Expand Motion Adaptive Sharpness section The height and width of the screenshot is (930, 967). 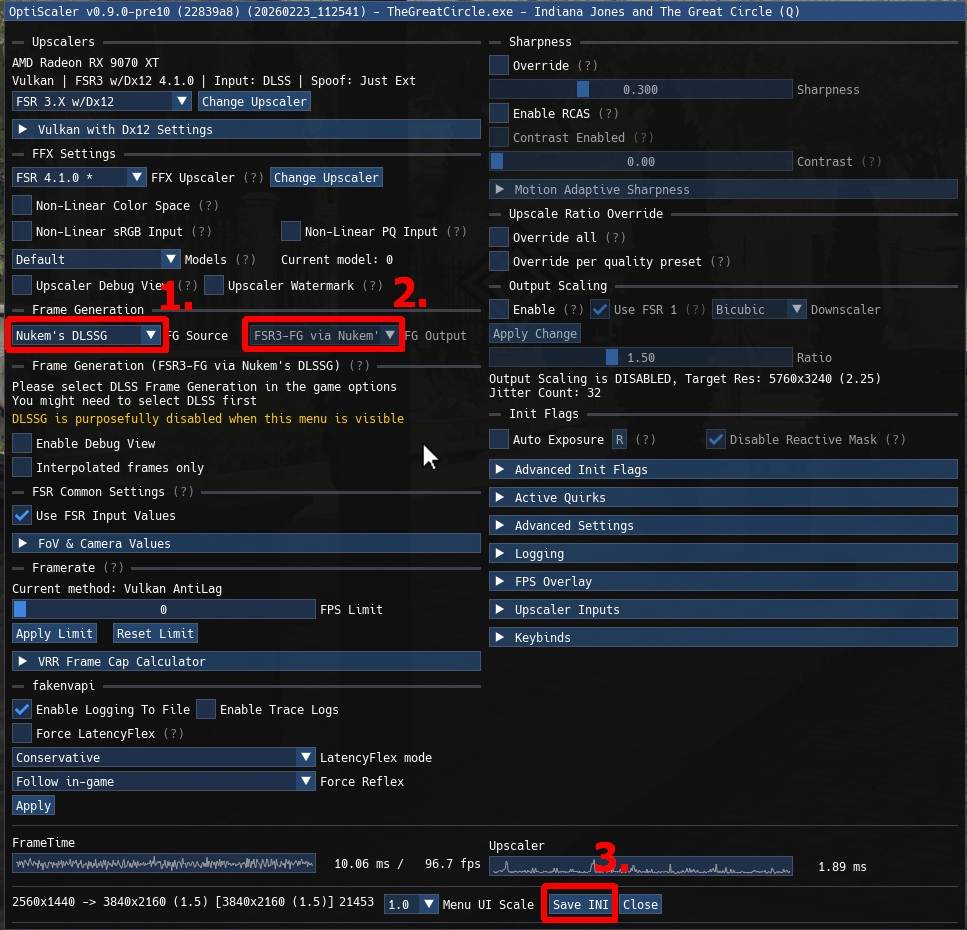(x=723, y=189)
